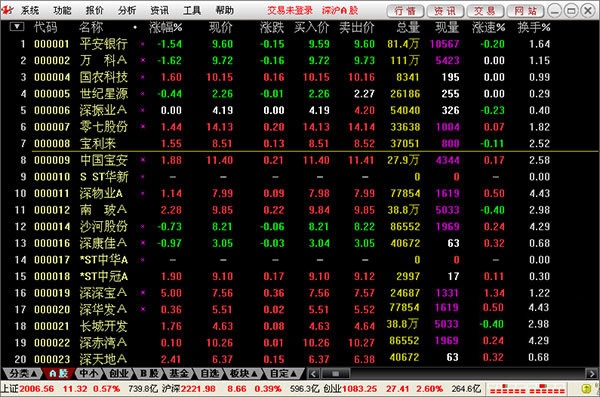Select stock row 宝利来
This screenshot has width=600, height=397.
[x=300, y=144]
